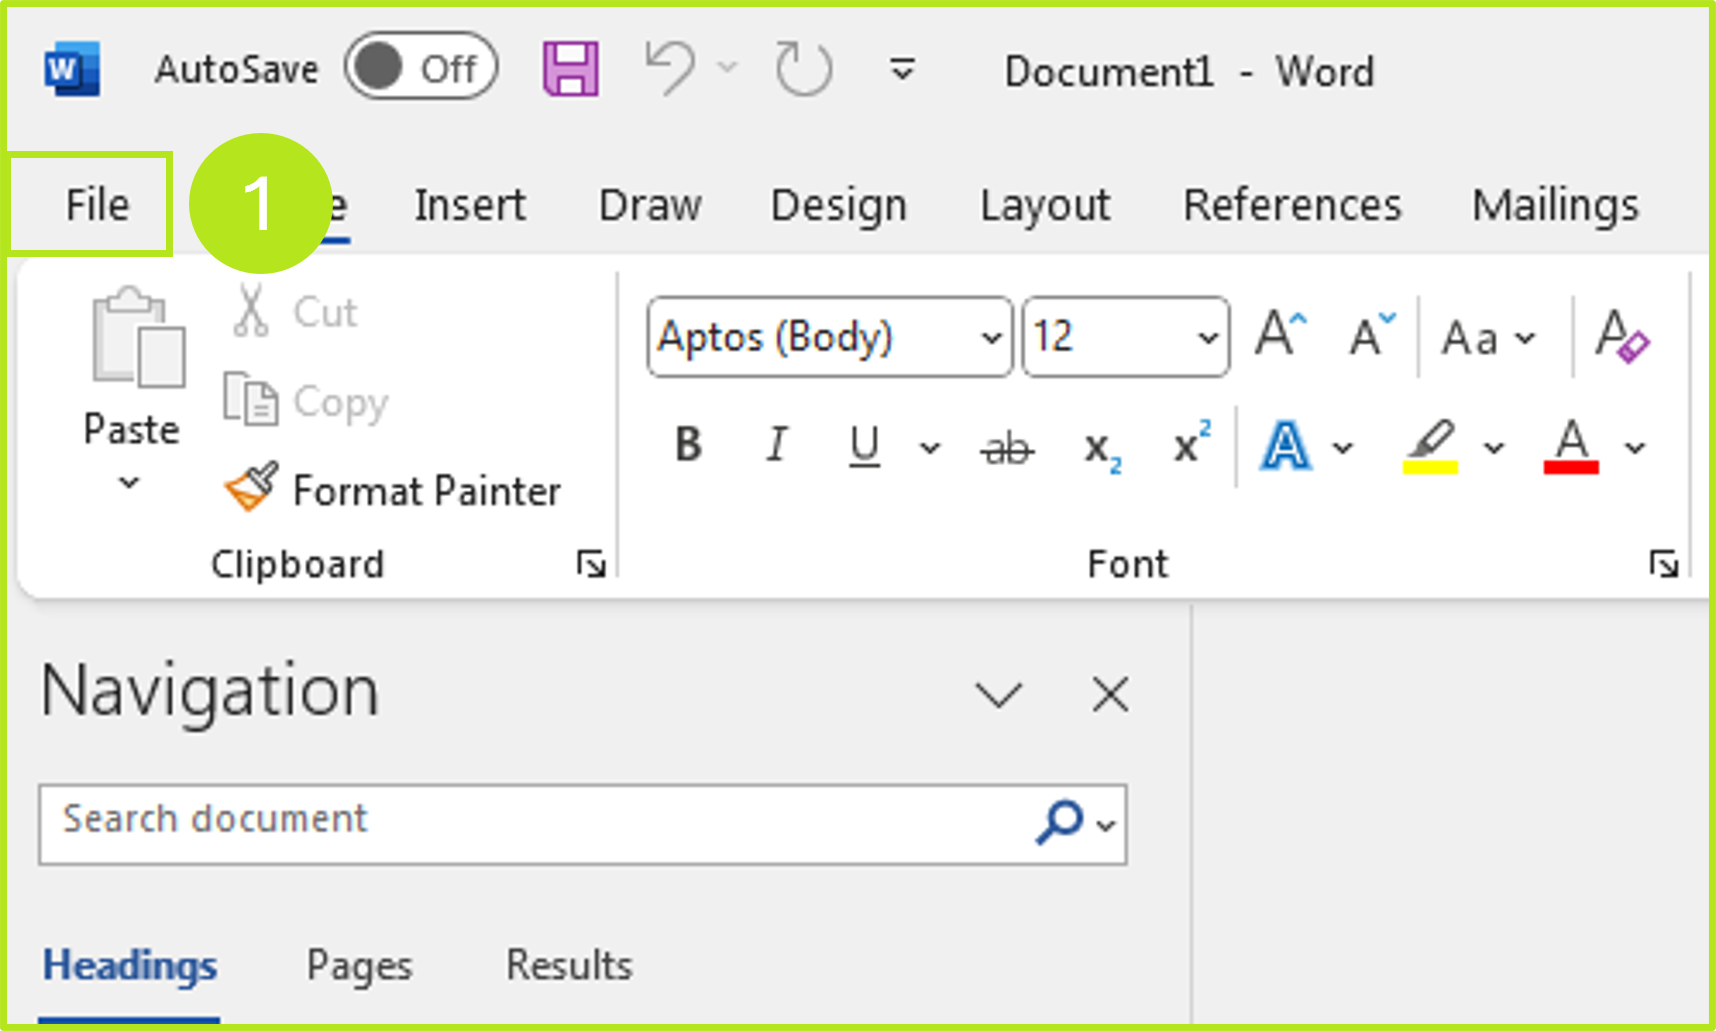Open the Change Case Aa dropdown

pos(1487,338)
